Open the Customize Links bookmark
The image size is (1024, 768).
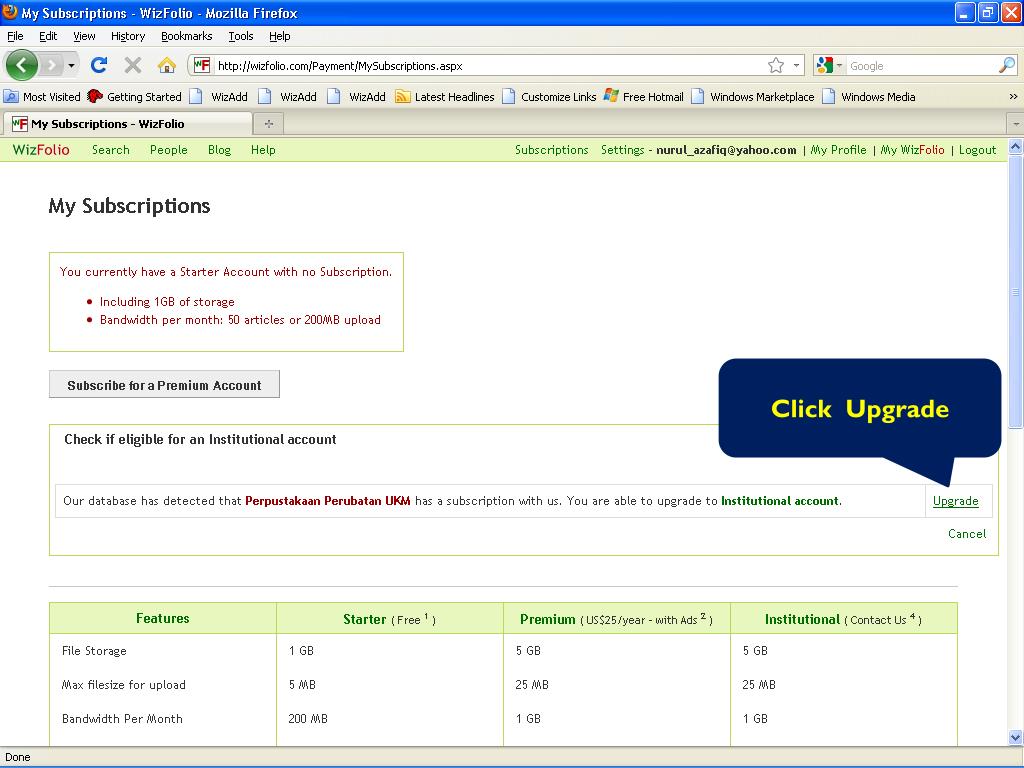click(x=549, y=97)
